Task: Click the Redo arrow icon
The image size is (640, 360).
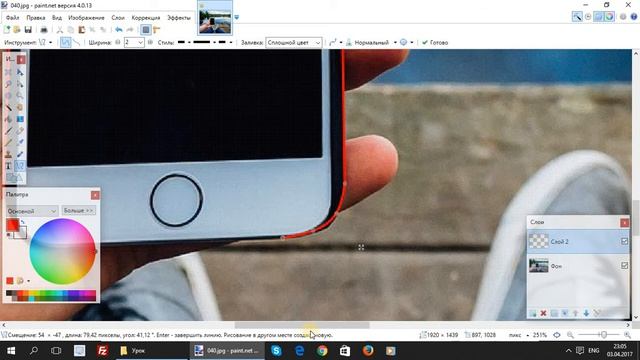Action: [130, 29]
